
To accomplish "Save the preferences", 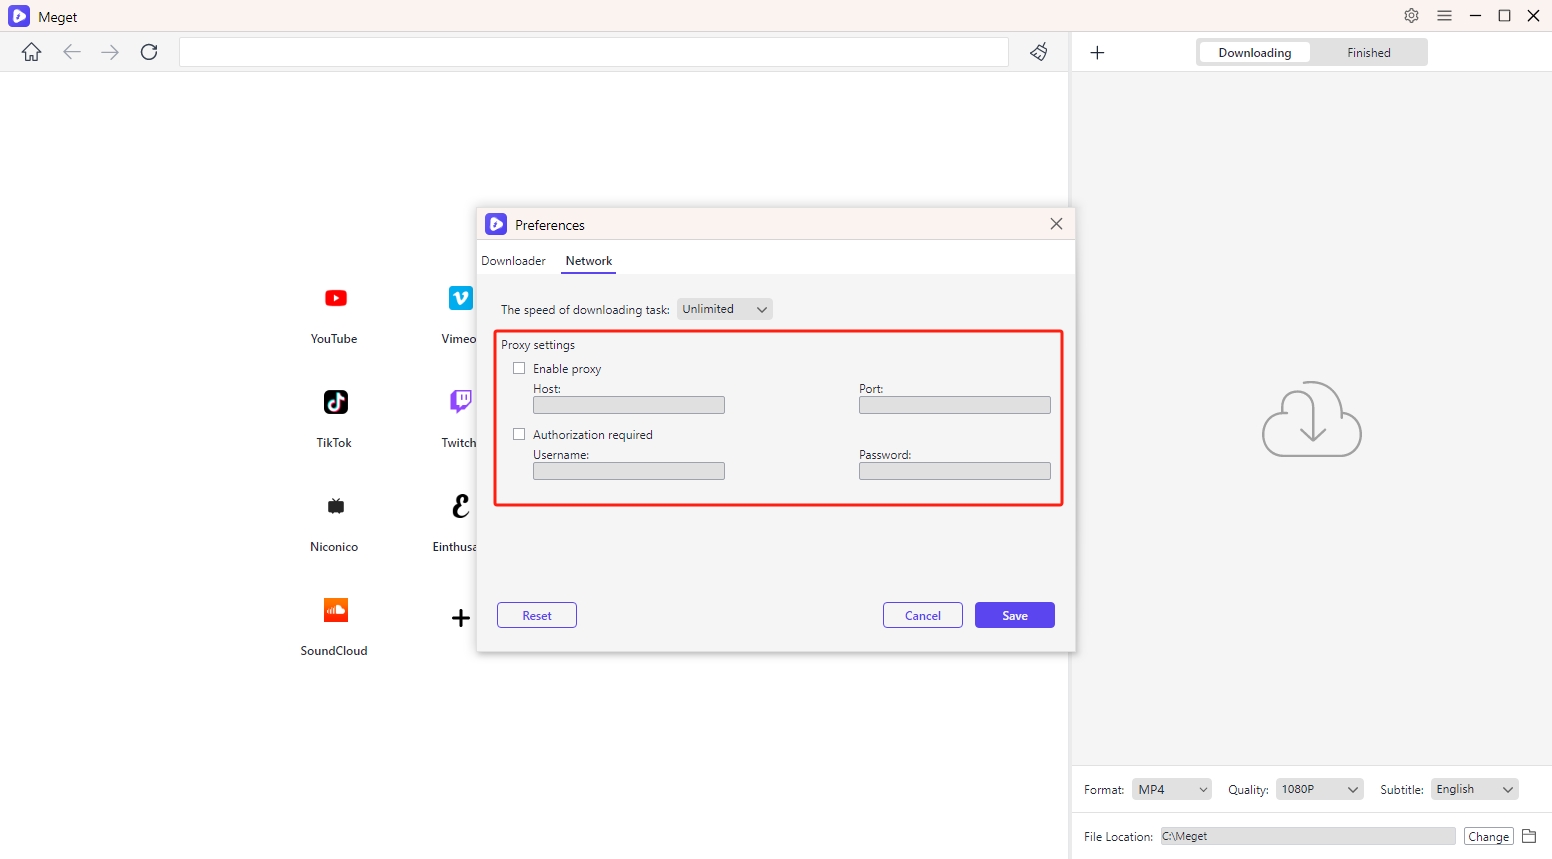I will pos(1015,615).
